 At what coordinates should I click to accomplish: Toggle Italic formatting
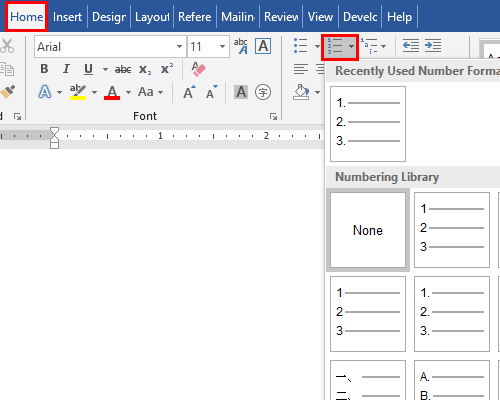[x=66, y=69]
